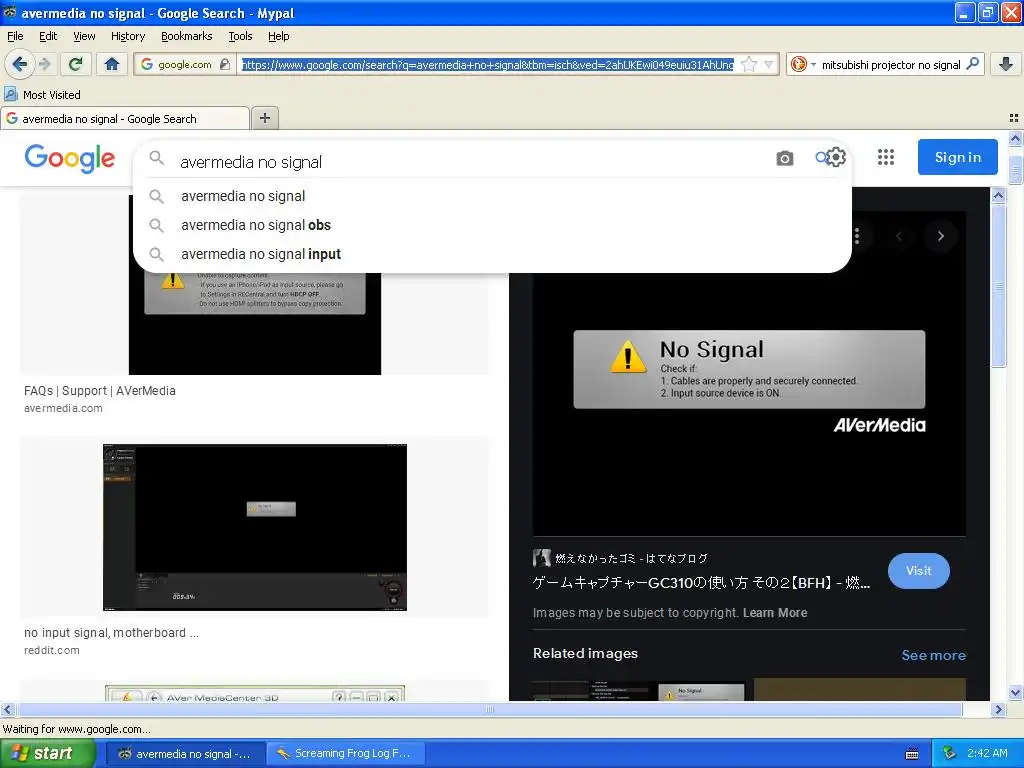Image resolution: width=1024 pixels, height=768 pixels.
Task: Open the Most Visited bookmarks folder
Action: pos(42,95)
